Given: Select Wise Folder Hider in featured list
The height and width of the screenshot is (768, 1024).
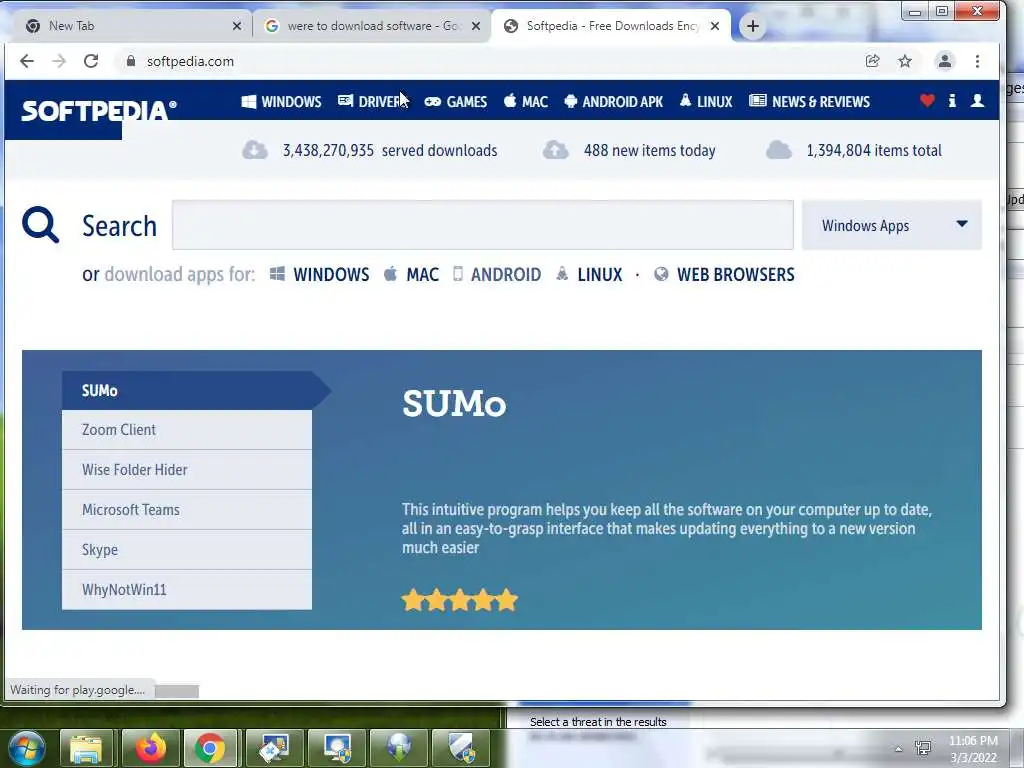Looking at the screenshot, I should 187,470.
